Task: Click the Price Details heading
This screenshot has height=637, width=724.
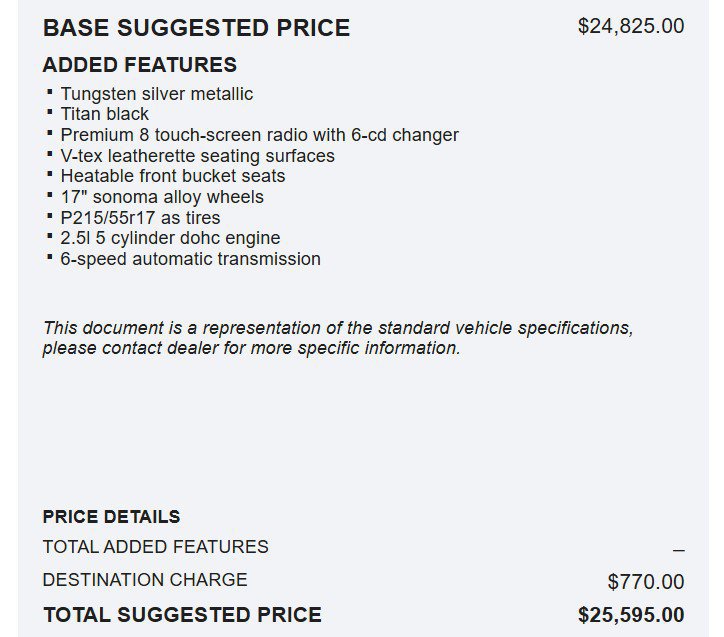Action: 111,517
